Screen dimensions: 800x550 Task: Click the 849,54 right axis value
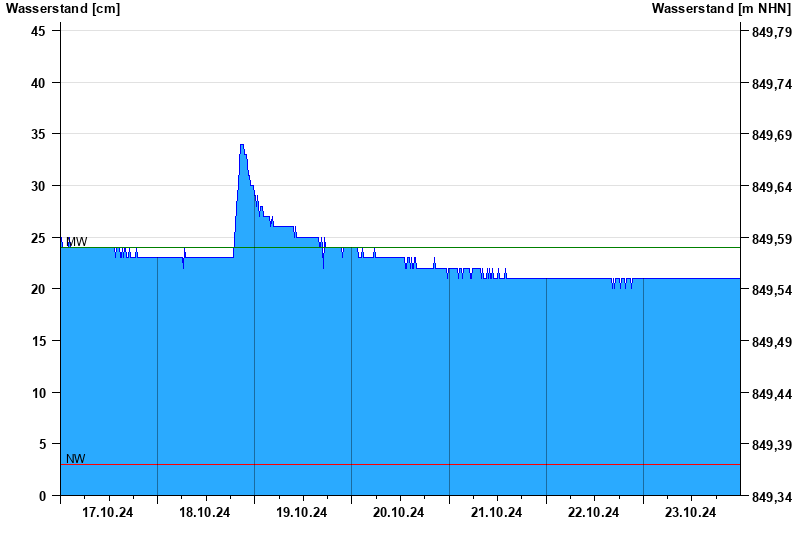point(772,290)
